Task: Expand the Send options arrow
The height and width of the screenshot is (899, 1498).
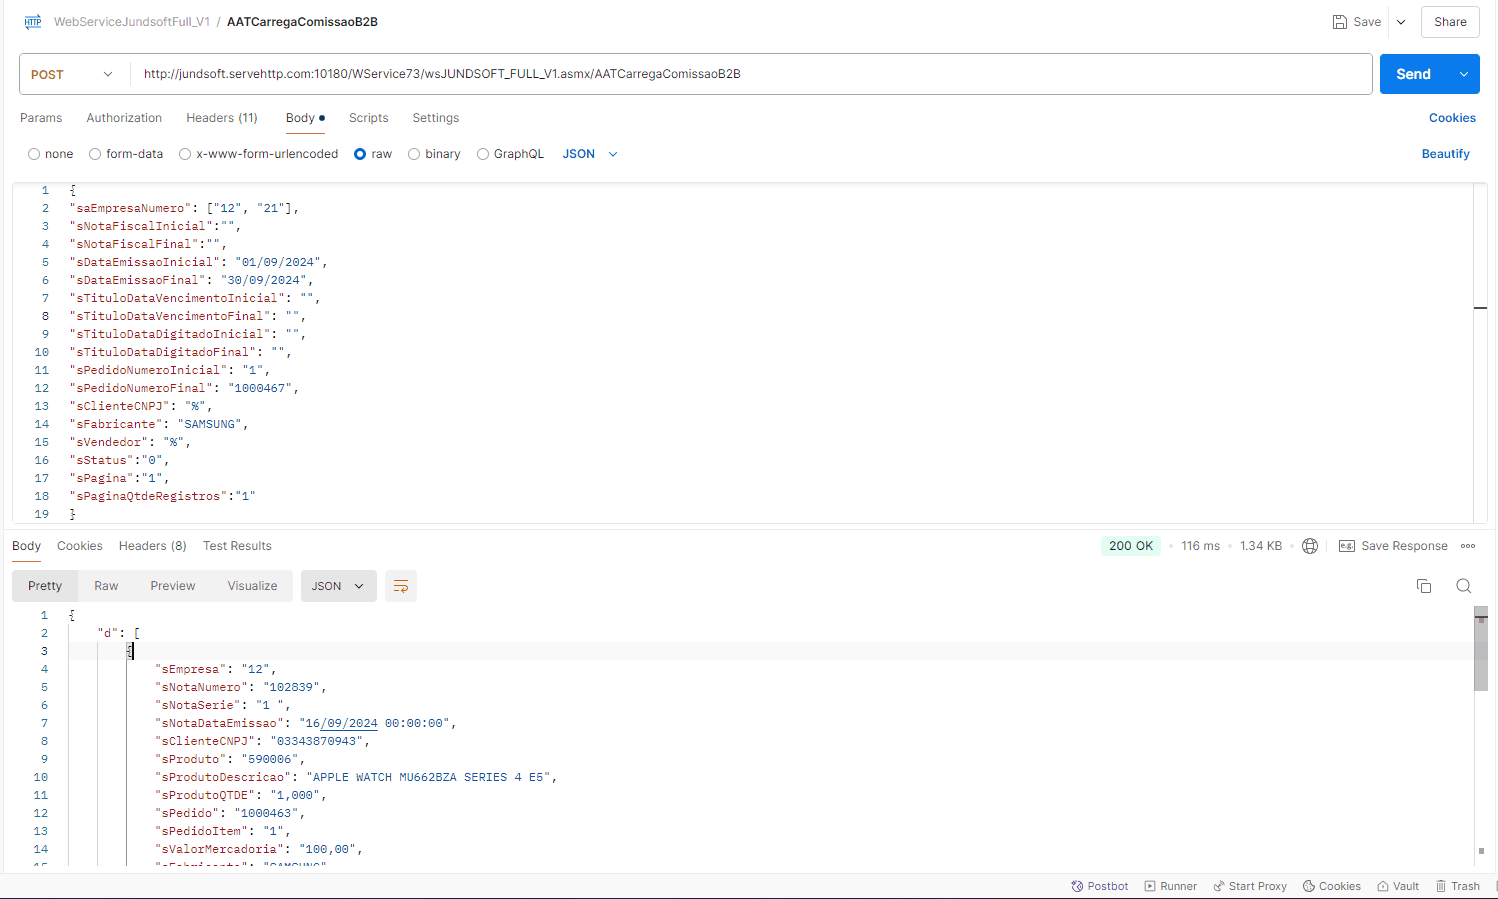Action: [x=1464, y=74]
